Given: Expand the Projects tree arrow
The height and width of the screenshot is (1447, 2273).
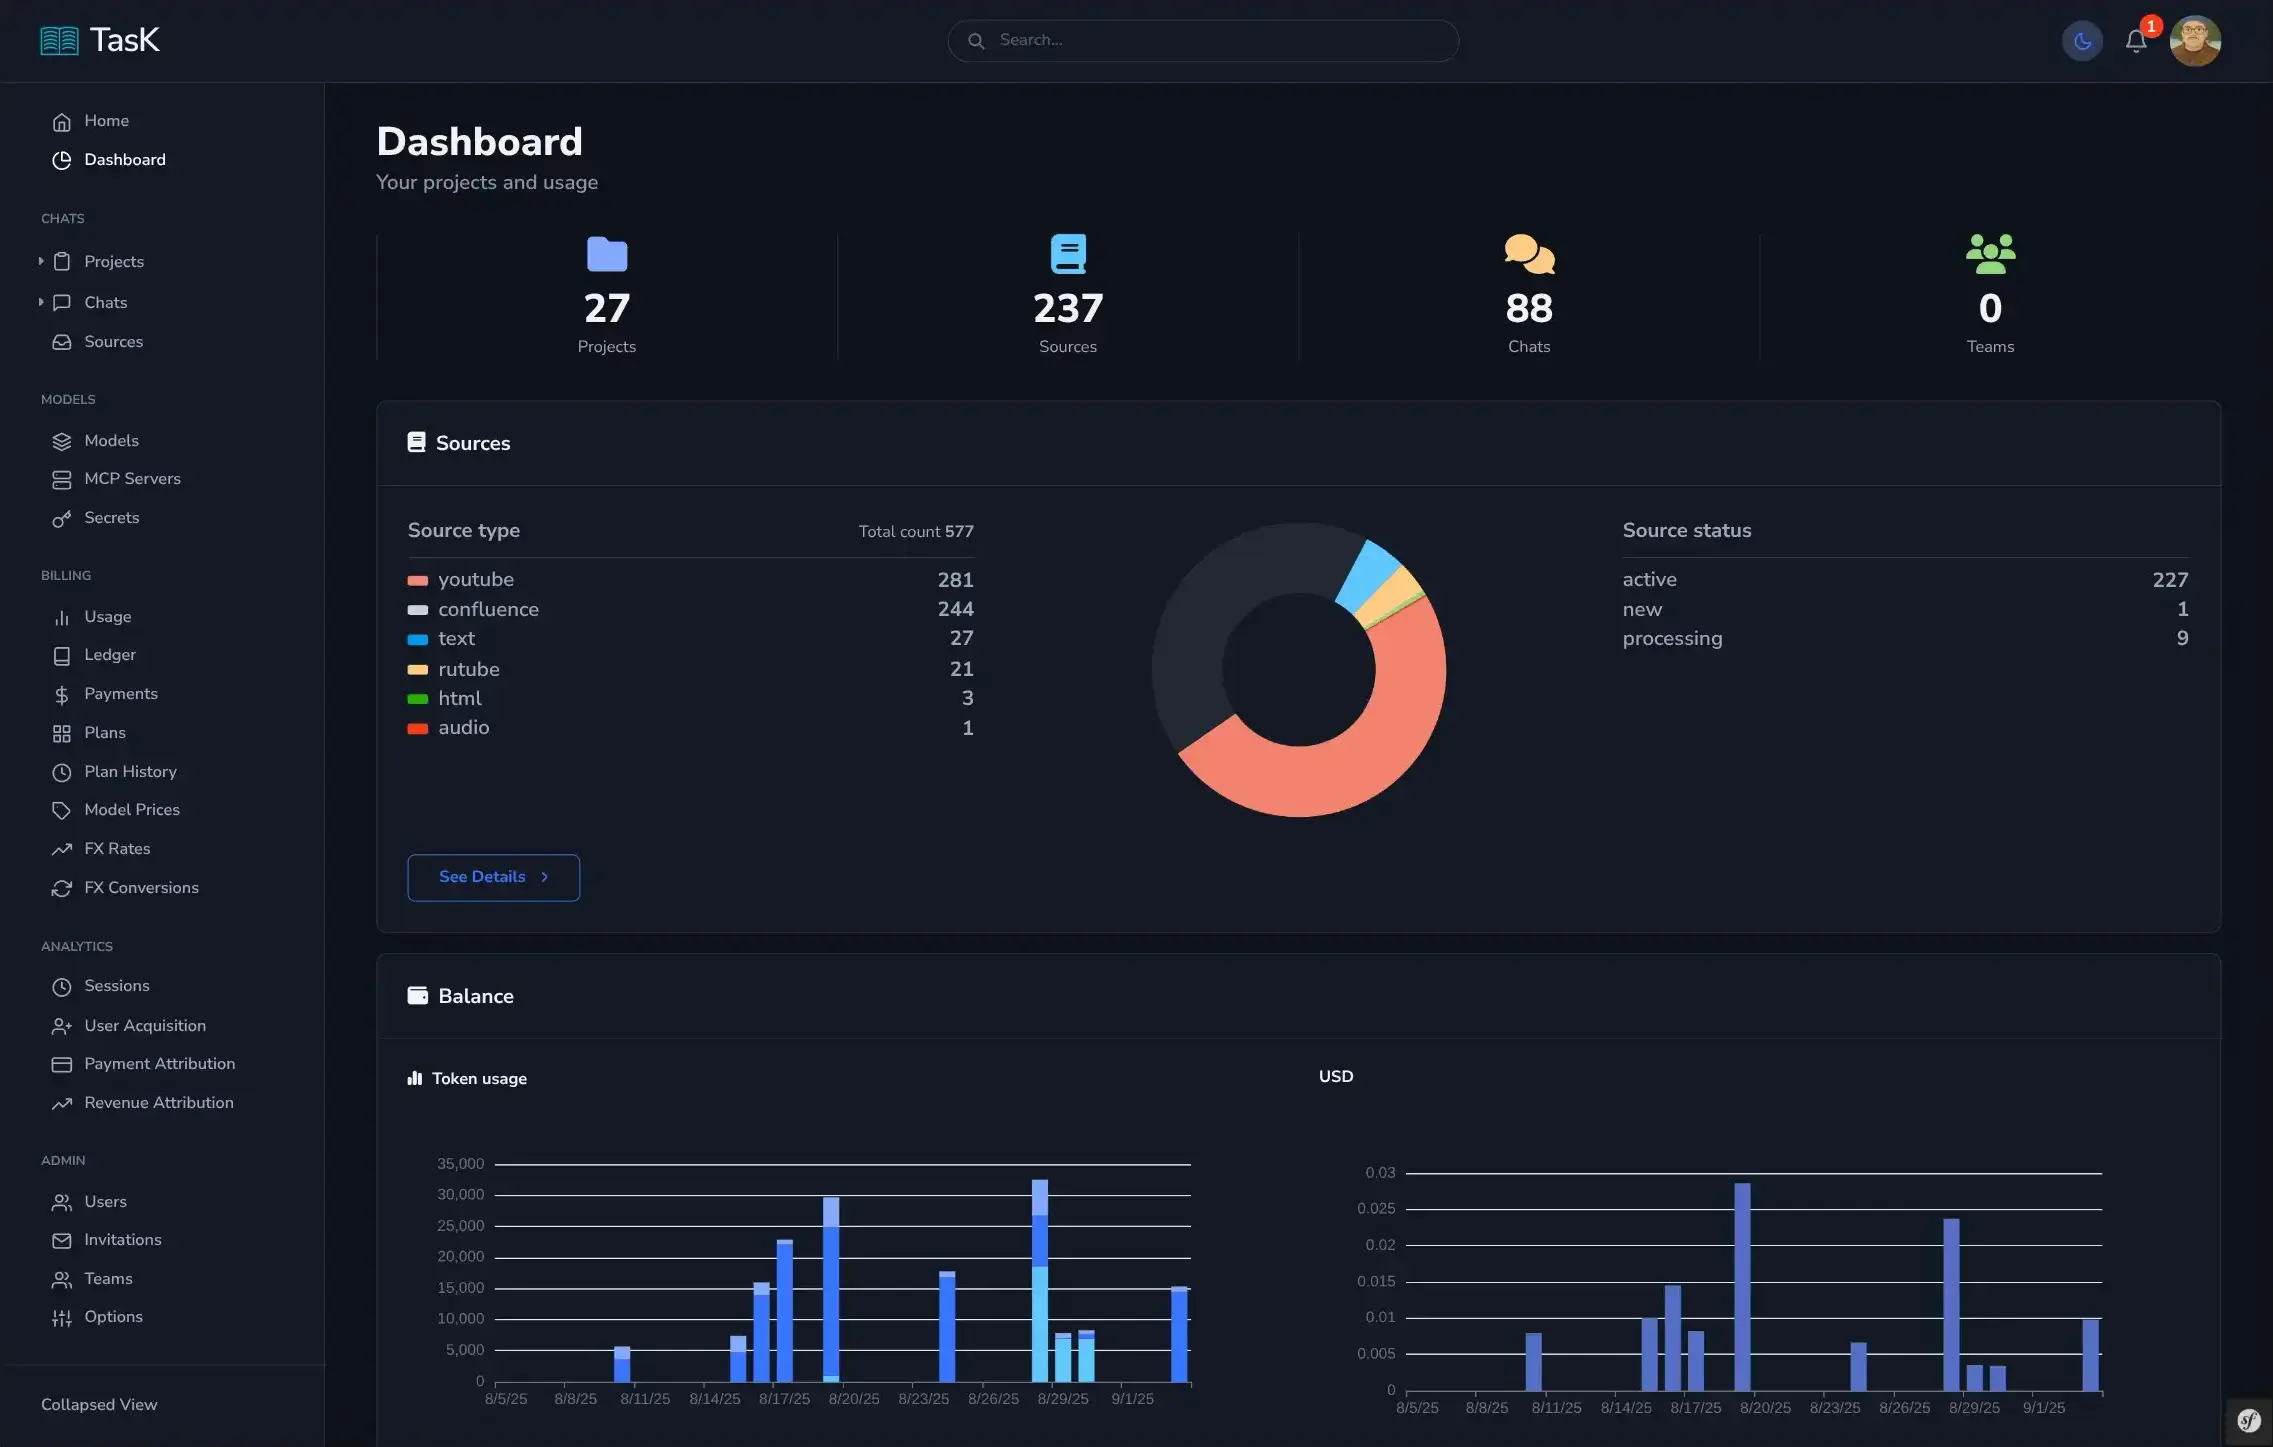Looking at the screenshot, I should 41,261.
